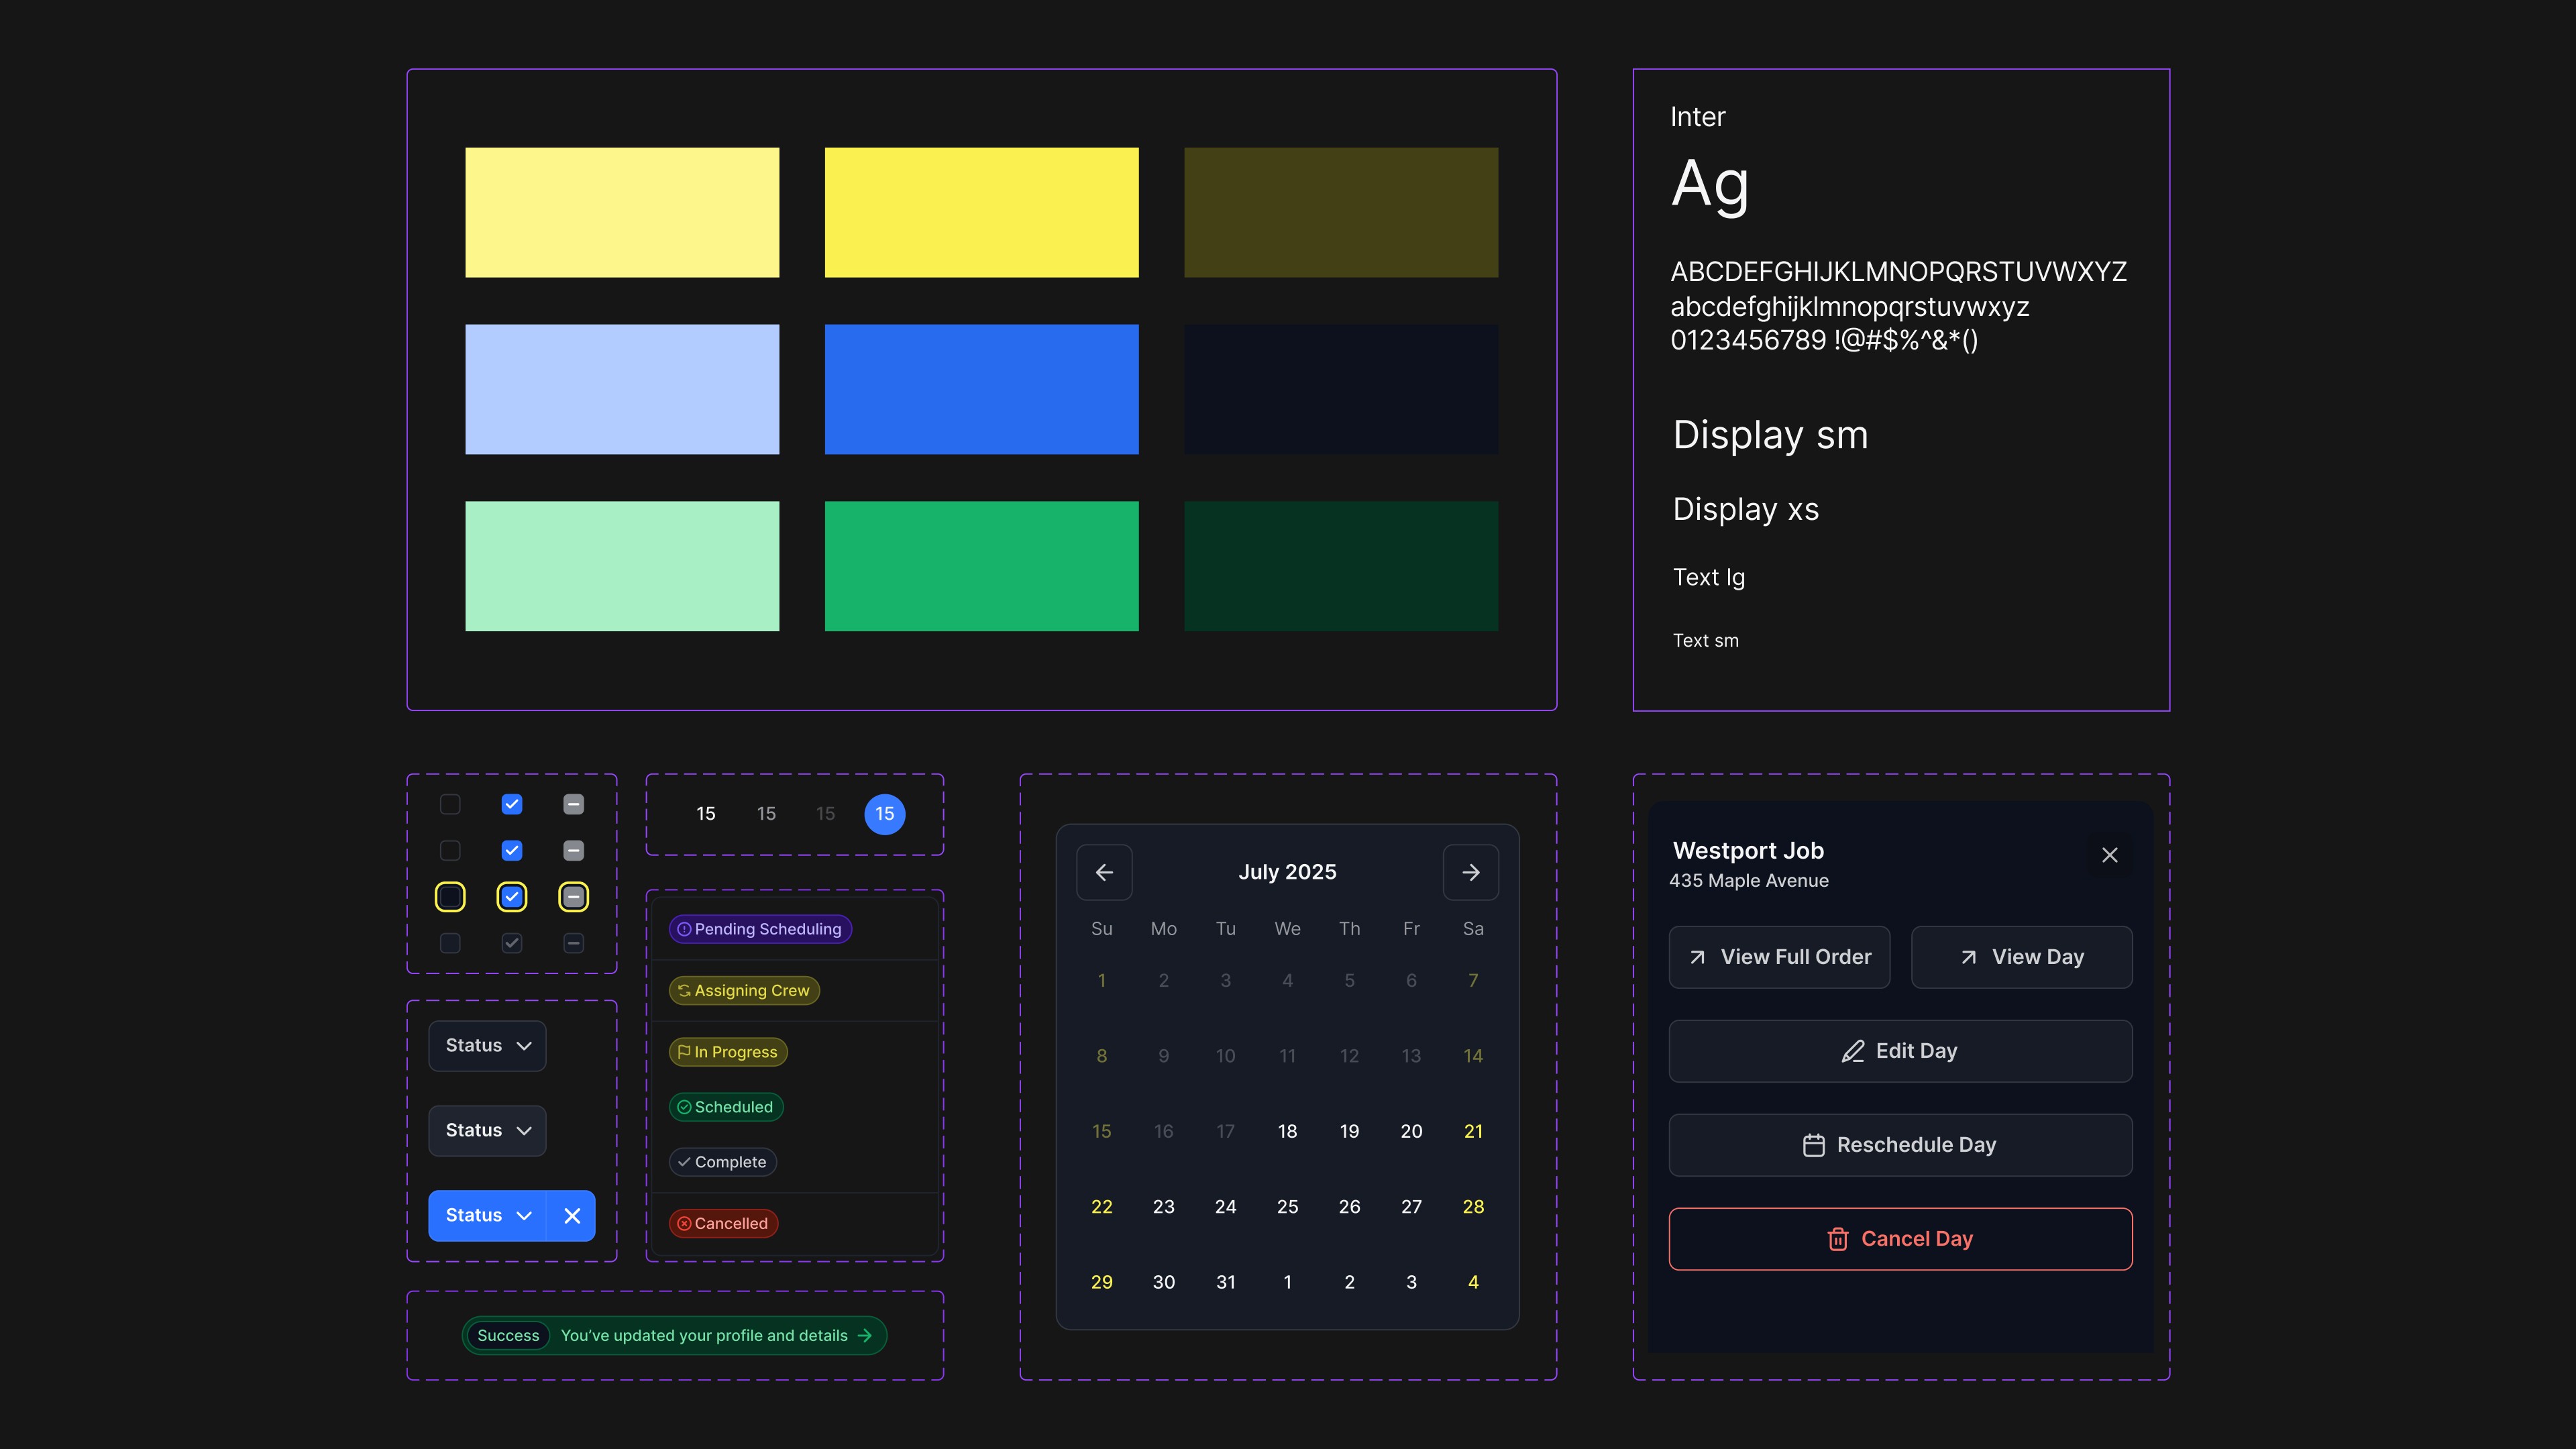2576x1449 pixels.
Task: Uncheck the yellow-focused blue checked checkbox
Action: coord(512,897)
